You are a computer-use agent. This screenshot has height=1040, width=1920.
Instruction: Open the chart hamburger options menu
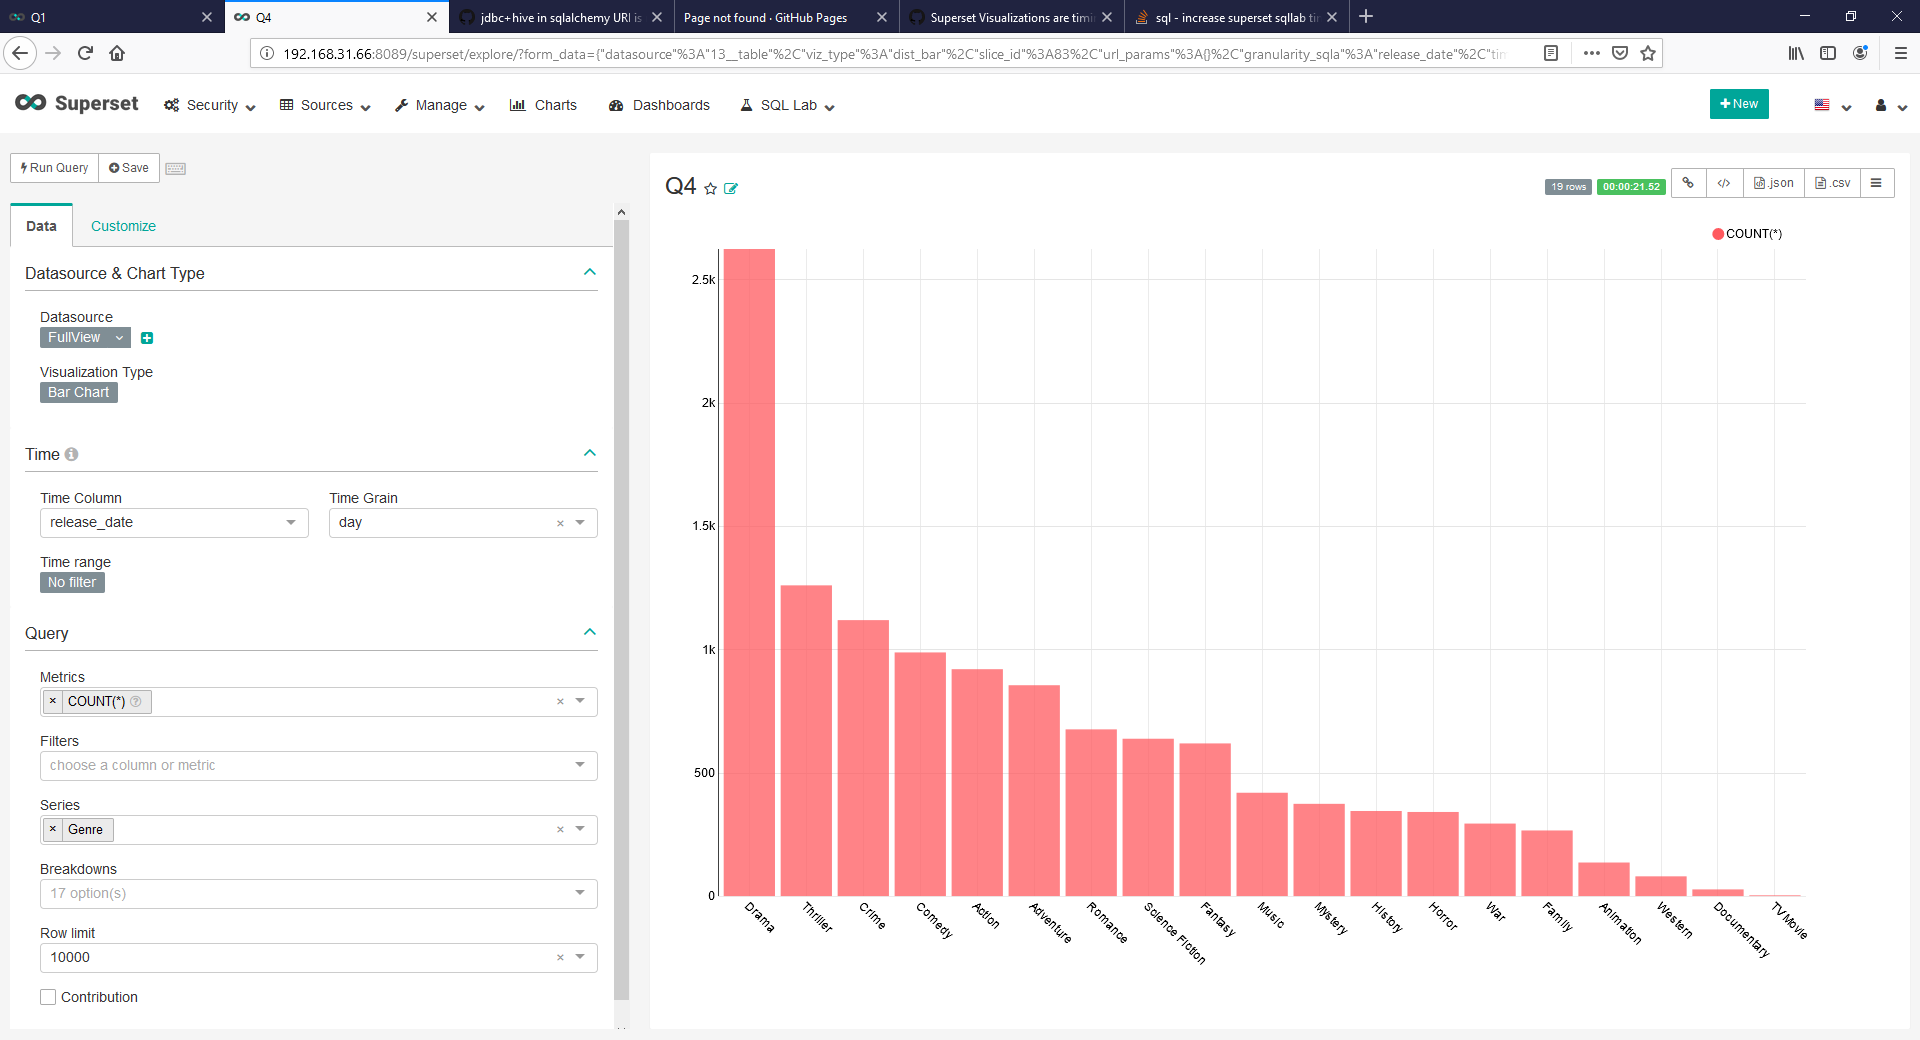pos(1876,183)
